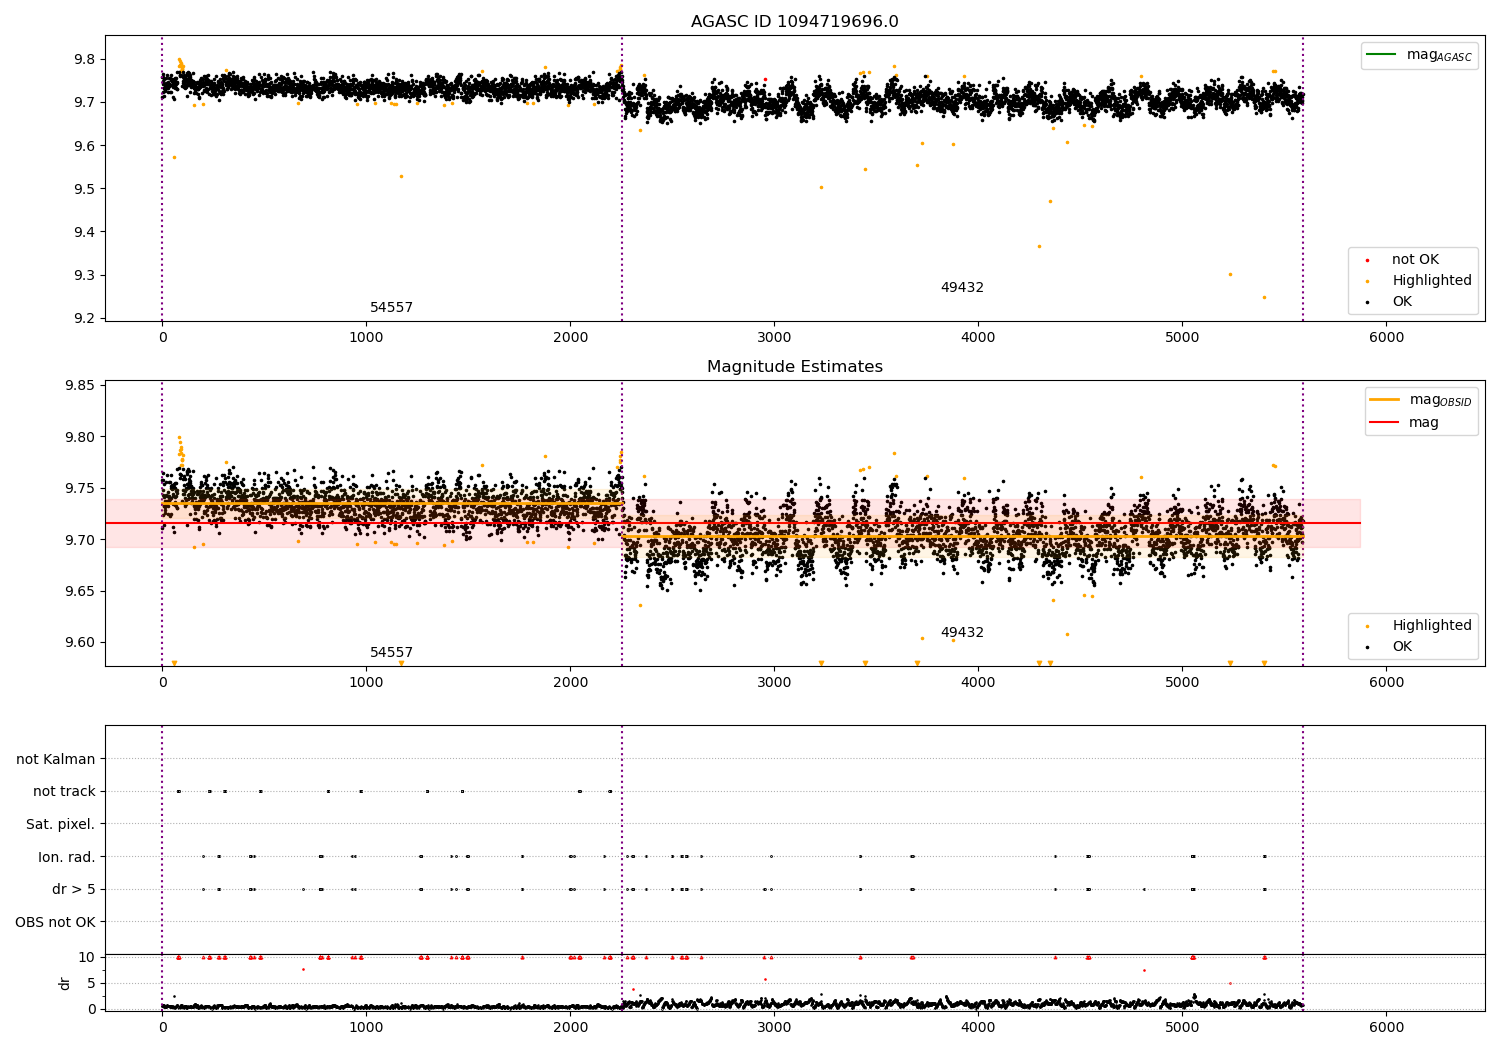Click the 'Sat. pixel.' row label
Image resolution: width=1500 pixels, height=1050 pixels.
pyautogui.click(x=61, y=824)
